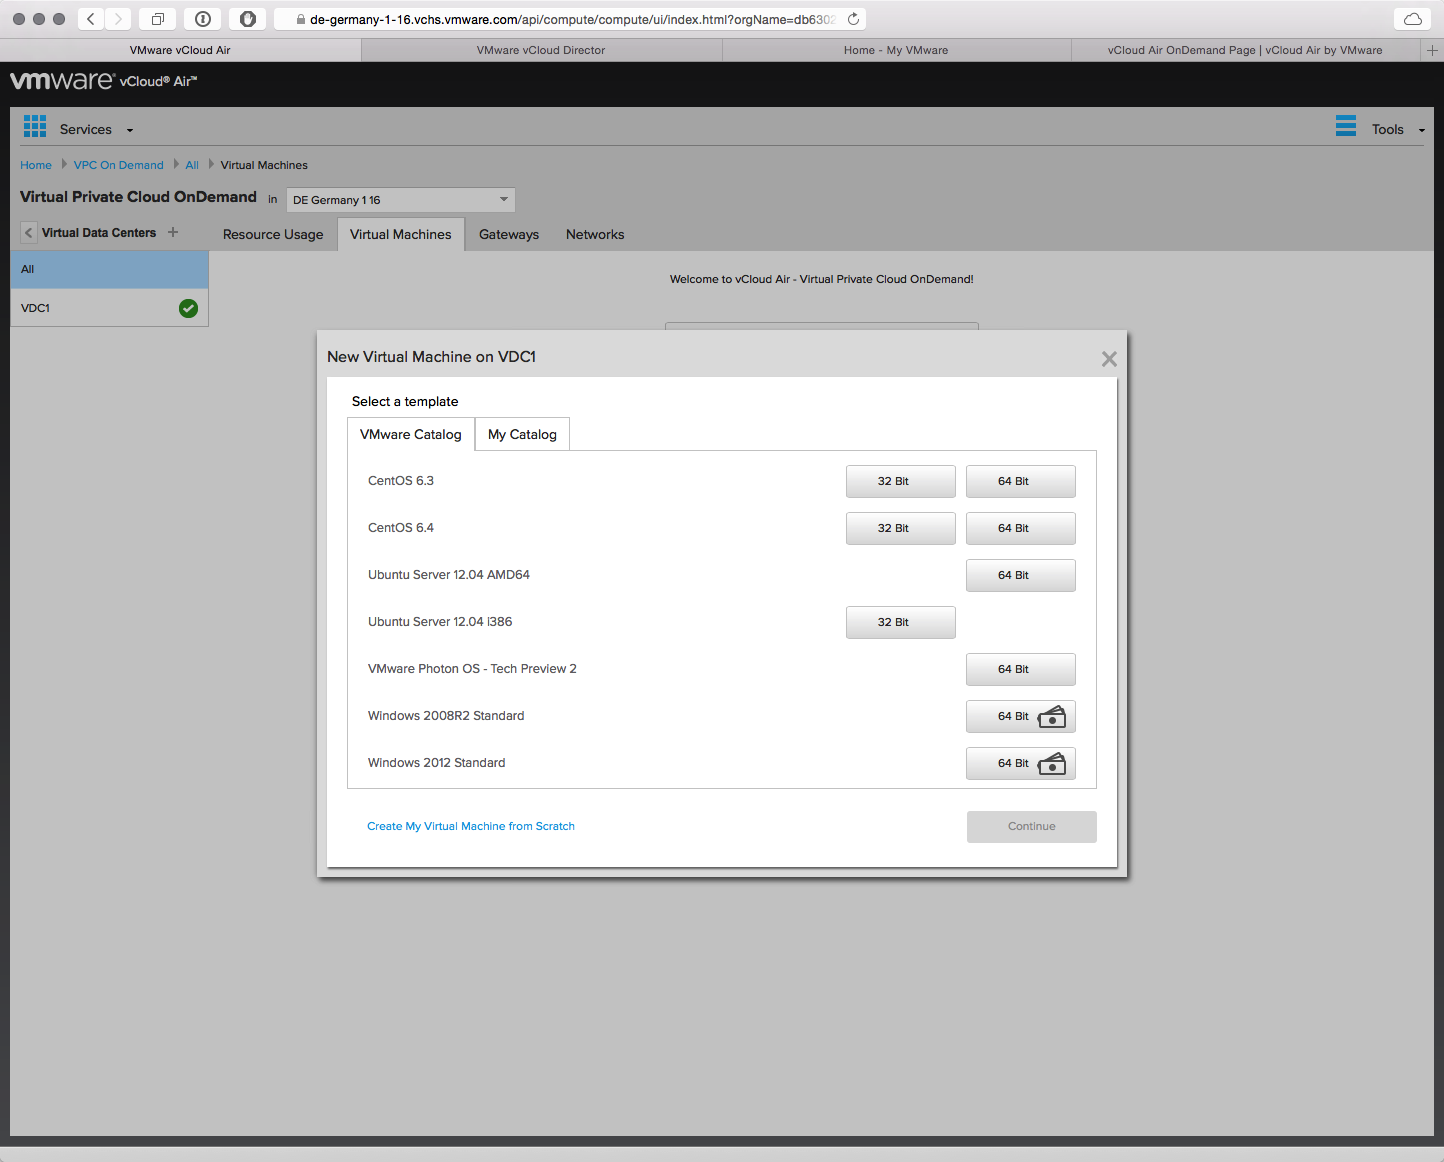The height and width of the screenshot is (1162, 1444).
Task: Click the Services grid icon
Action: [35, 126]
